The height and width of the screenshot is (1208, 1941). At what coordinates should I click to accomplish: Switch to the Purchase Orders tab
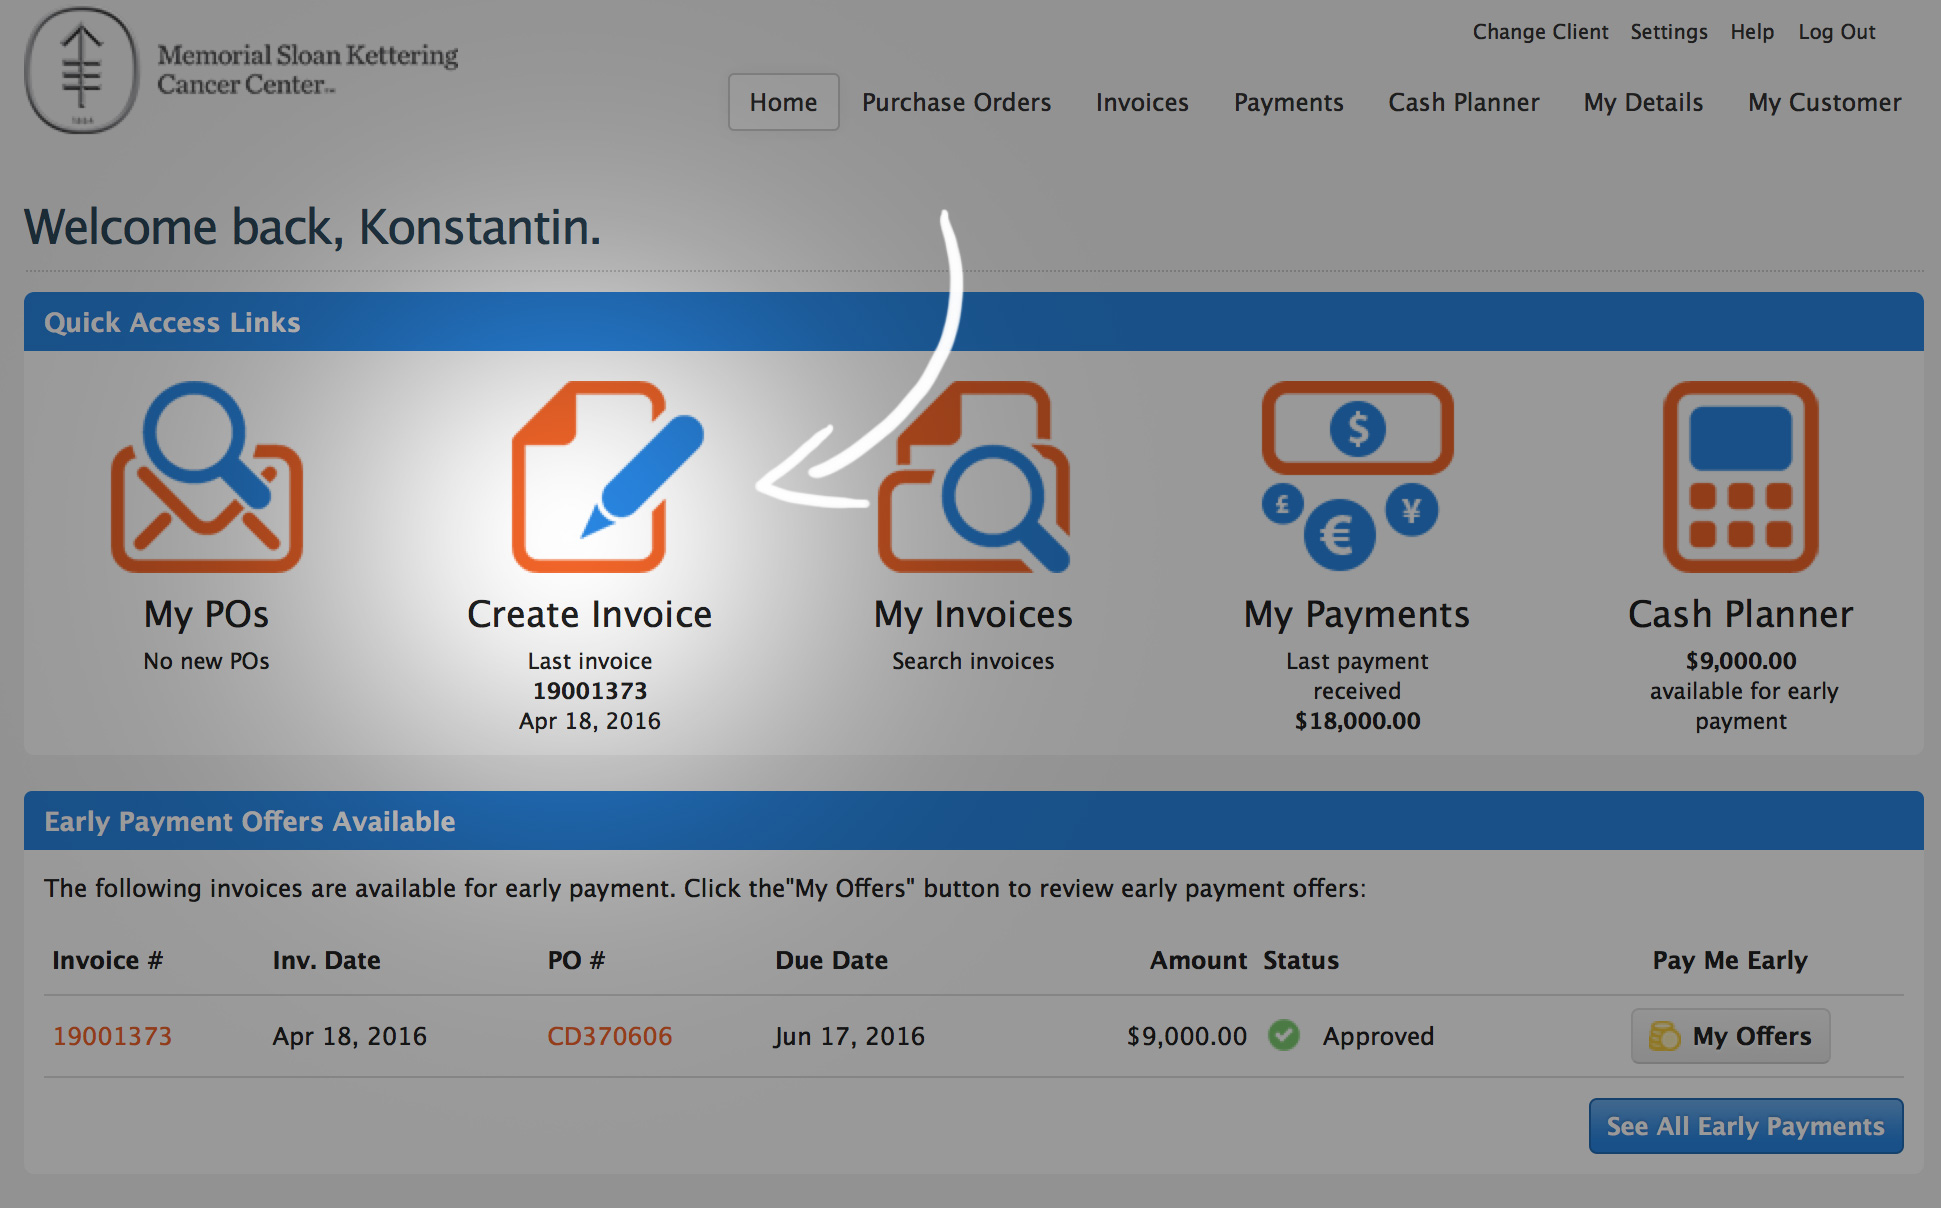[956, 102]
